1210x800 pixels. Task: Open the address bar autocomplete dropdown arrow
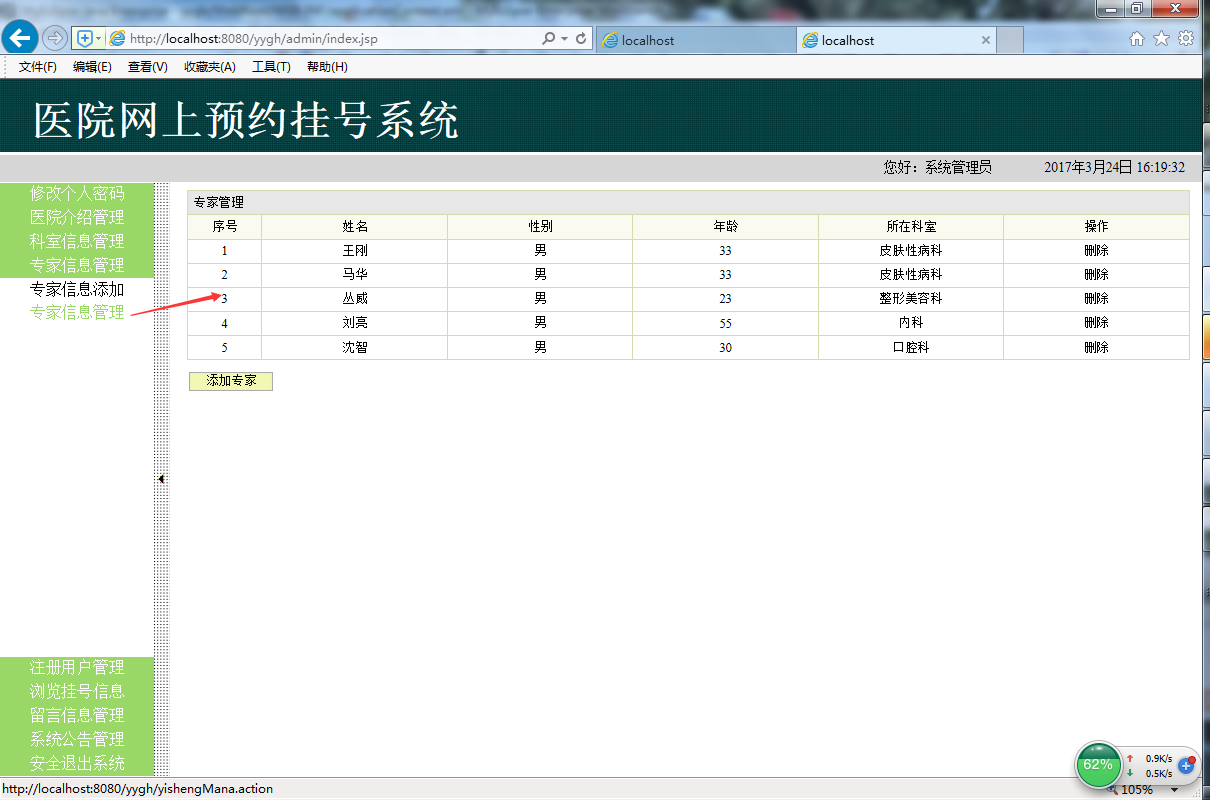[564, 38]
